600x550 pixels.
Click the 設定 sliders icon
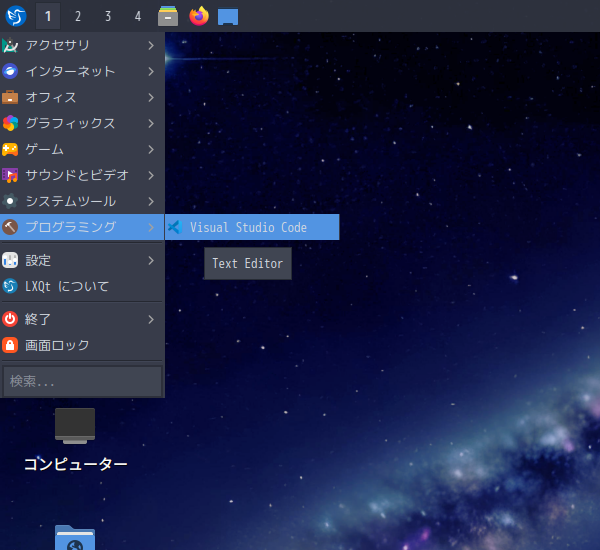[x=10, y=260]
